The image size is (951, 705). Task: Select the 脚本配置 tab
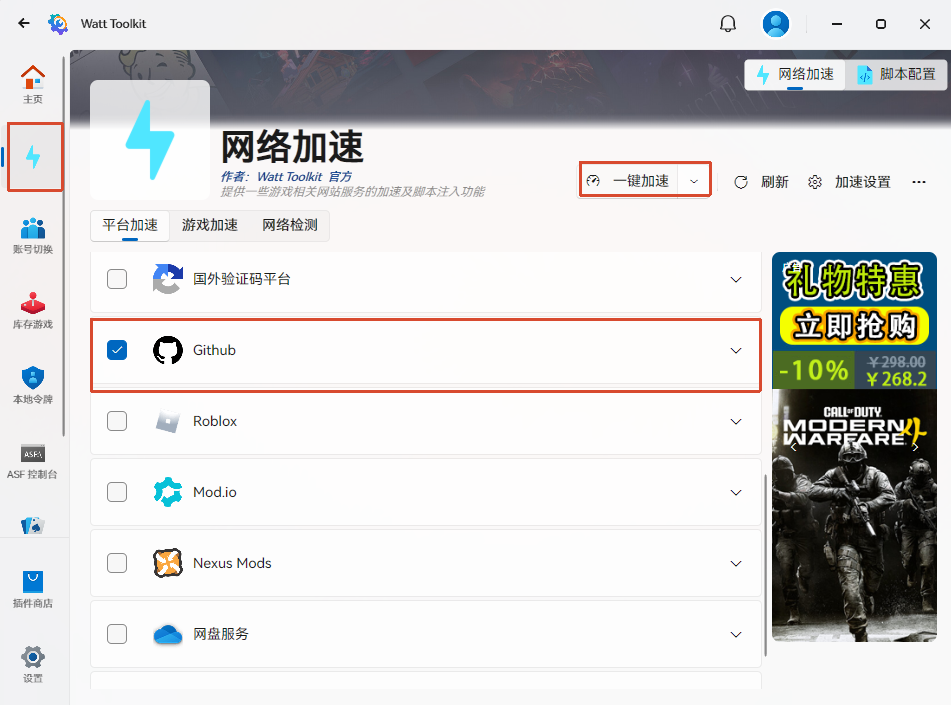[x=896, y=75]
